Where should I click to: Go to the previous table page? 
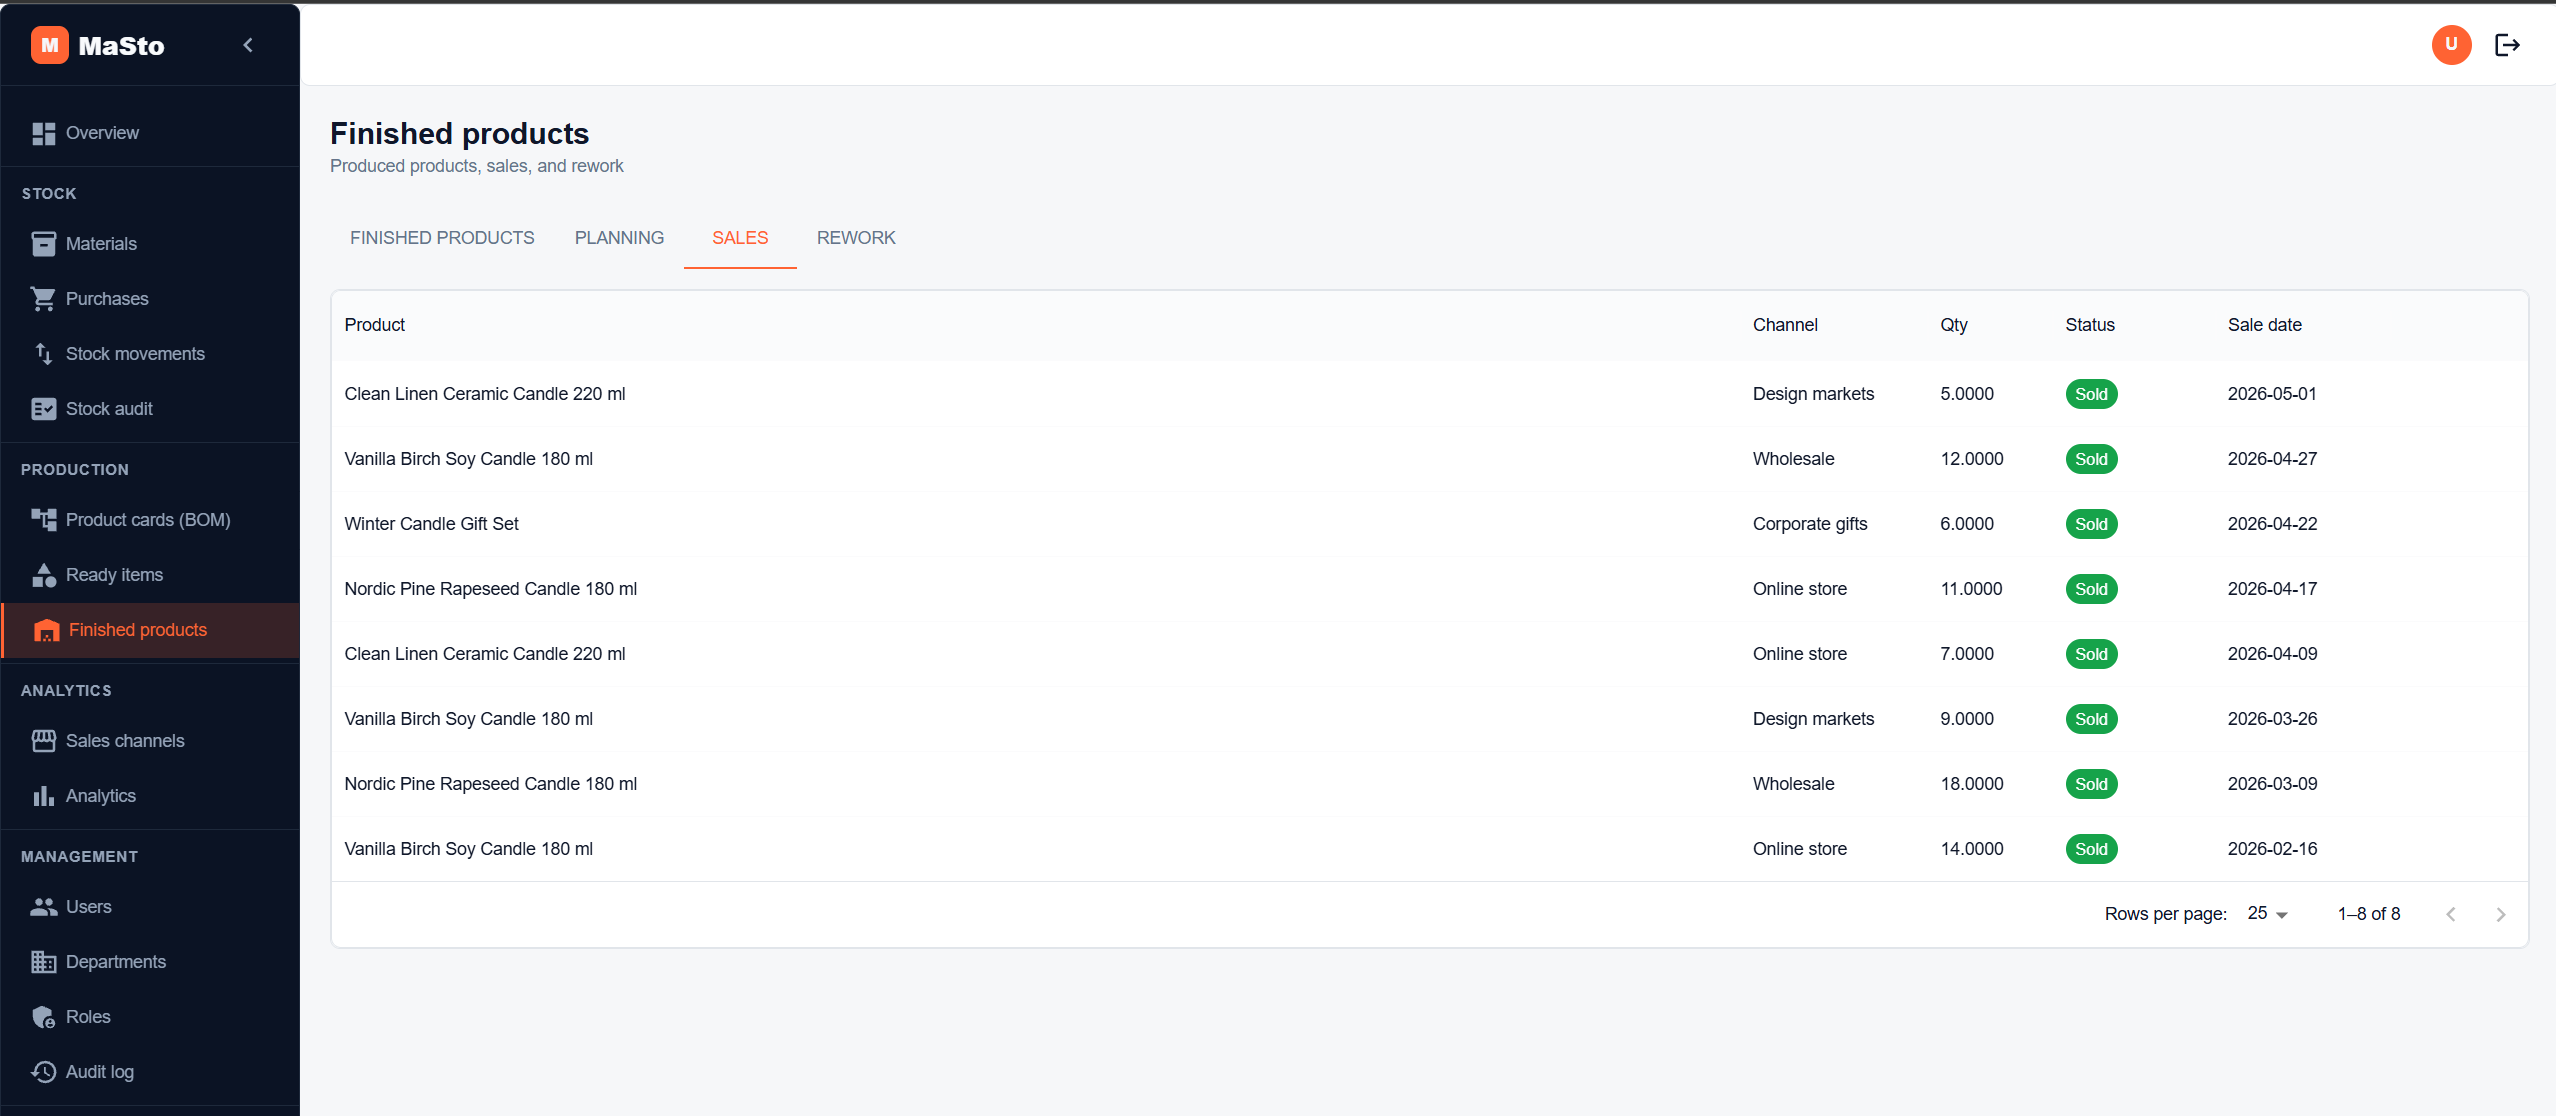(x=2451, y=914)
